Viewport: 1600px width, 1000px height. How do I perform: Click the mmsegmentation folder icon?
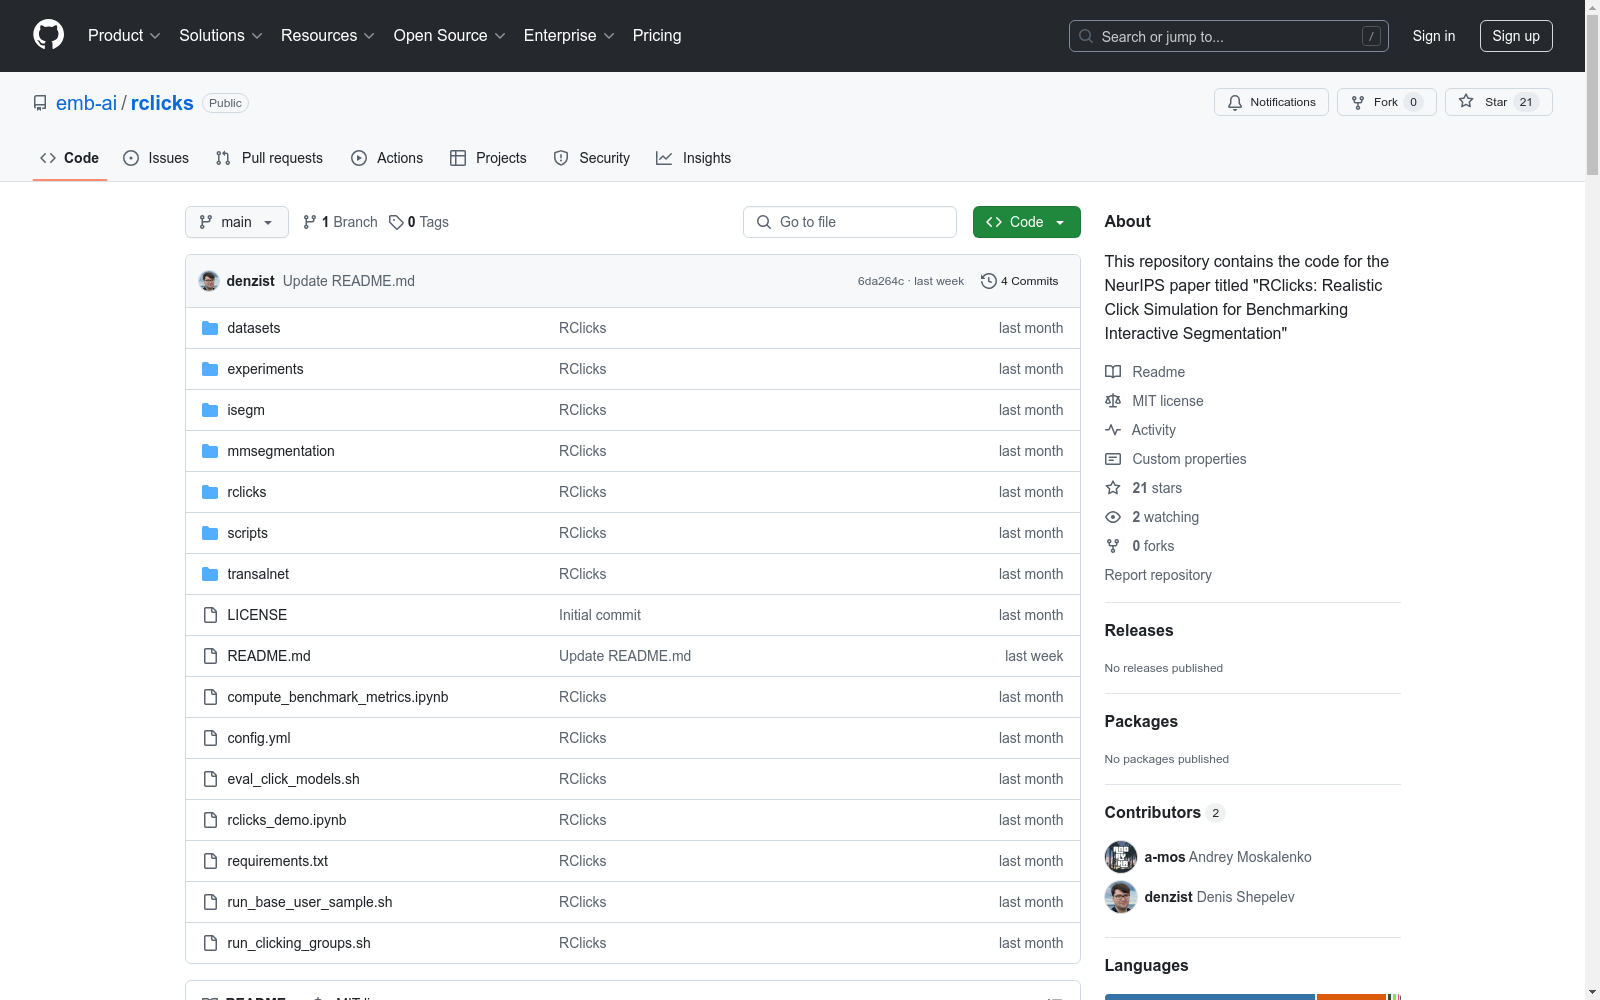[210, 451]
